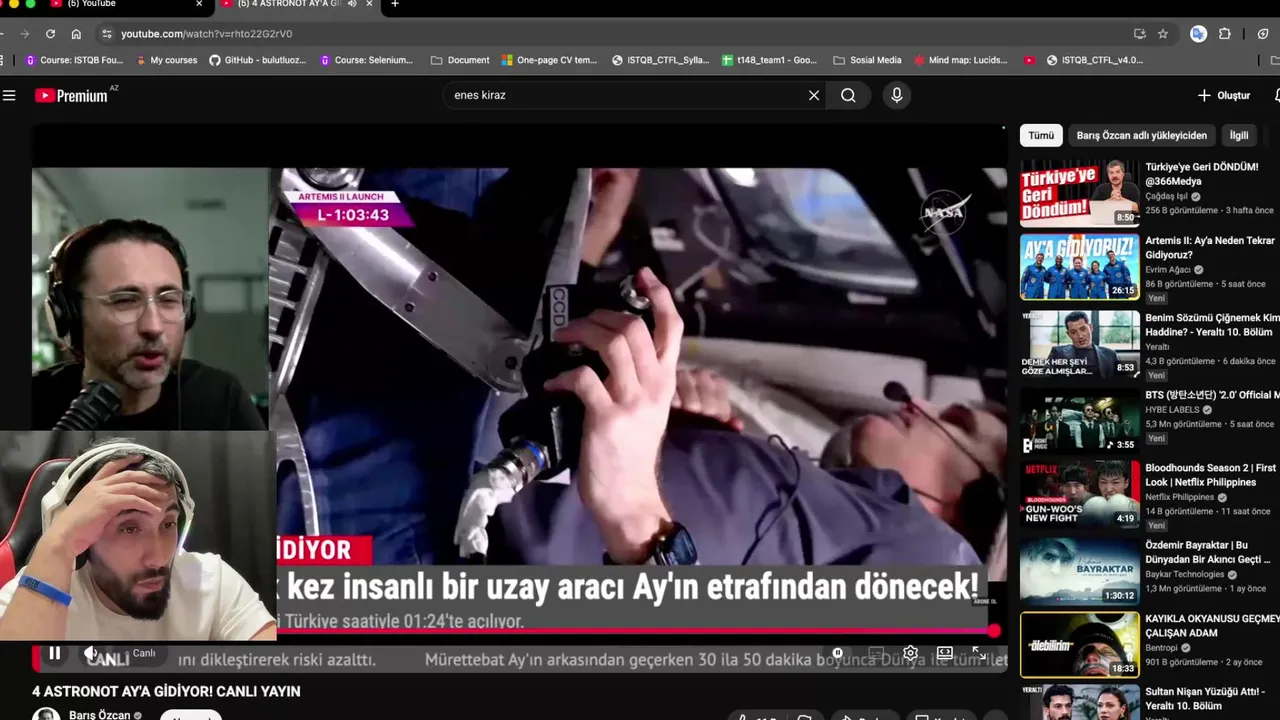Visit HYBE LABELS channel link
This screenshot has height=720, width=1280.
(x=1172, y=410)
